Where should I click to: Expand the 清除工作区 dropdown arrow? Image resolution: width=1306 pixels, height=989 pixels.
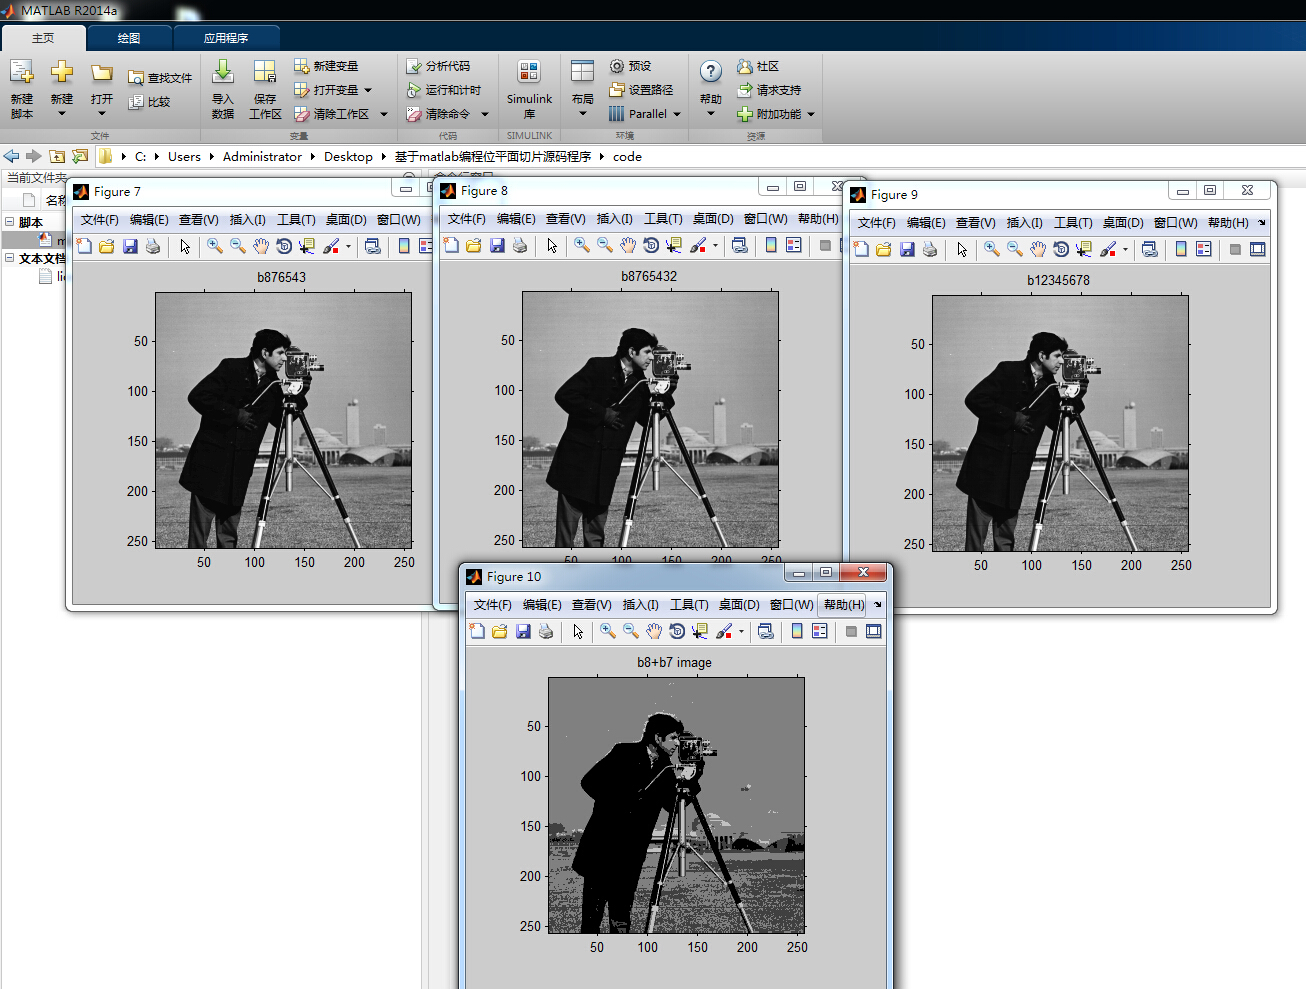click(x=383, y=114)
